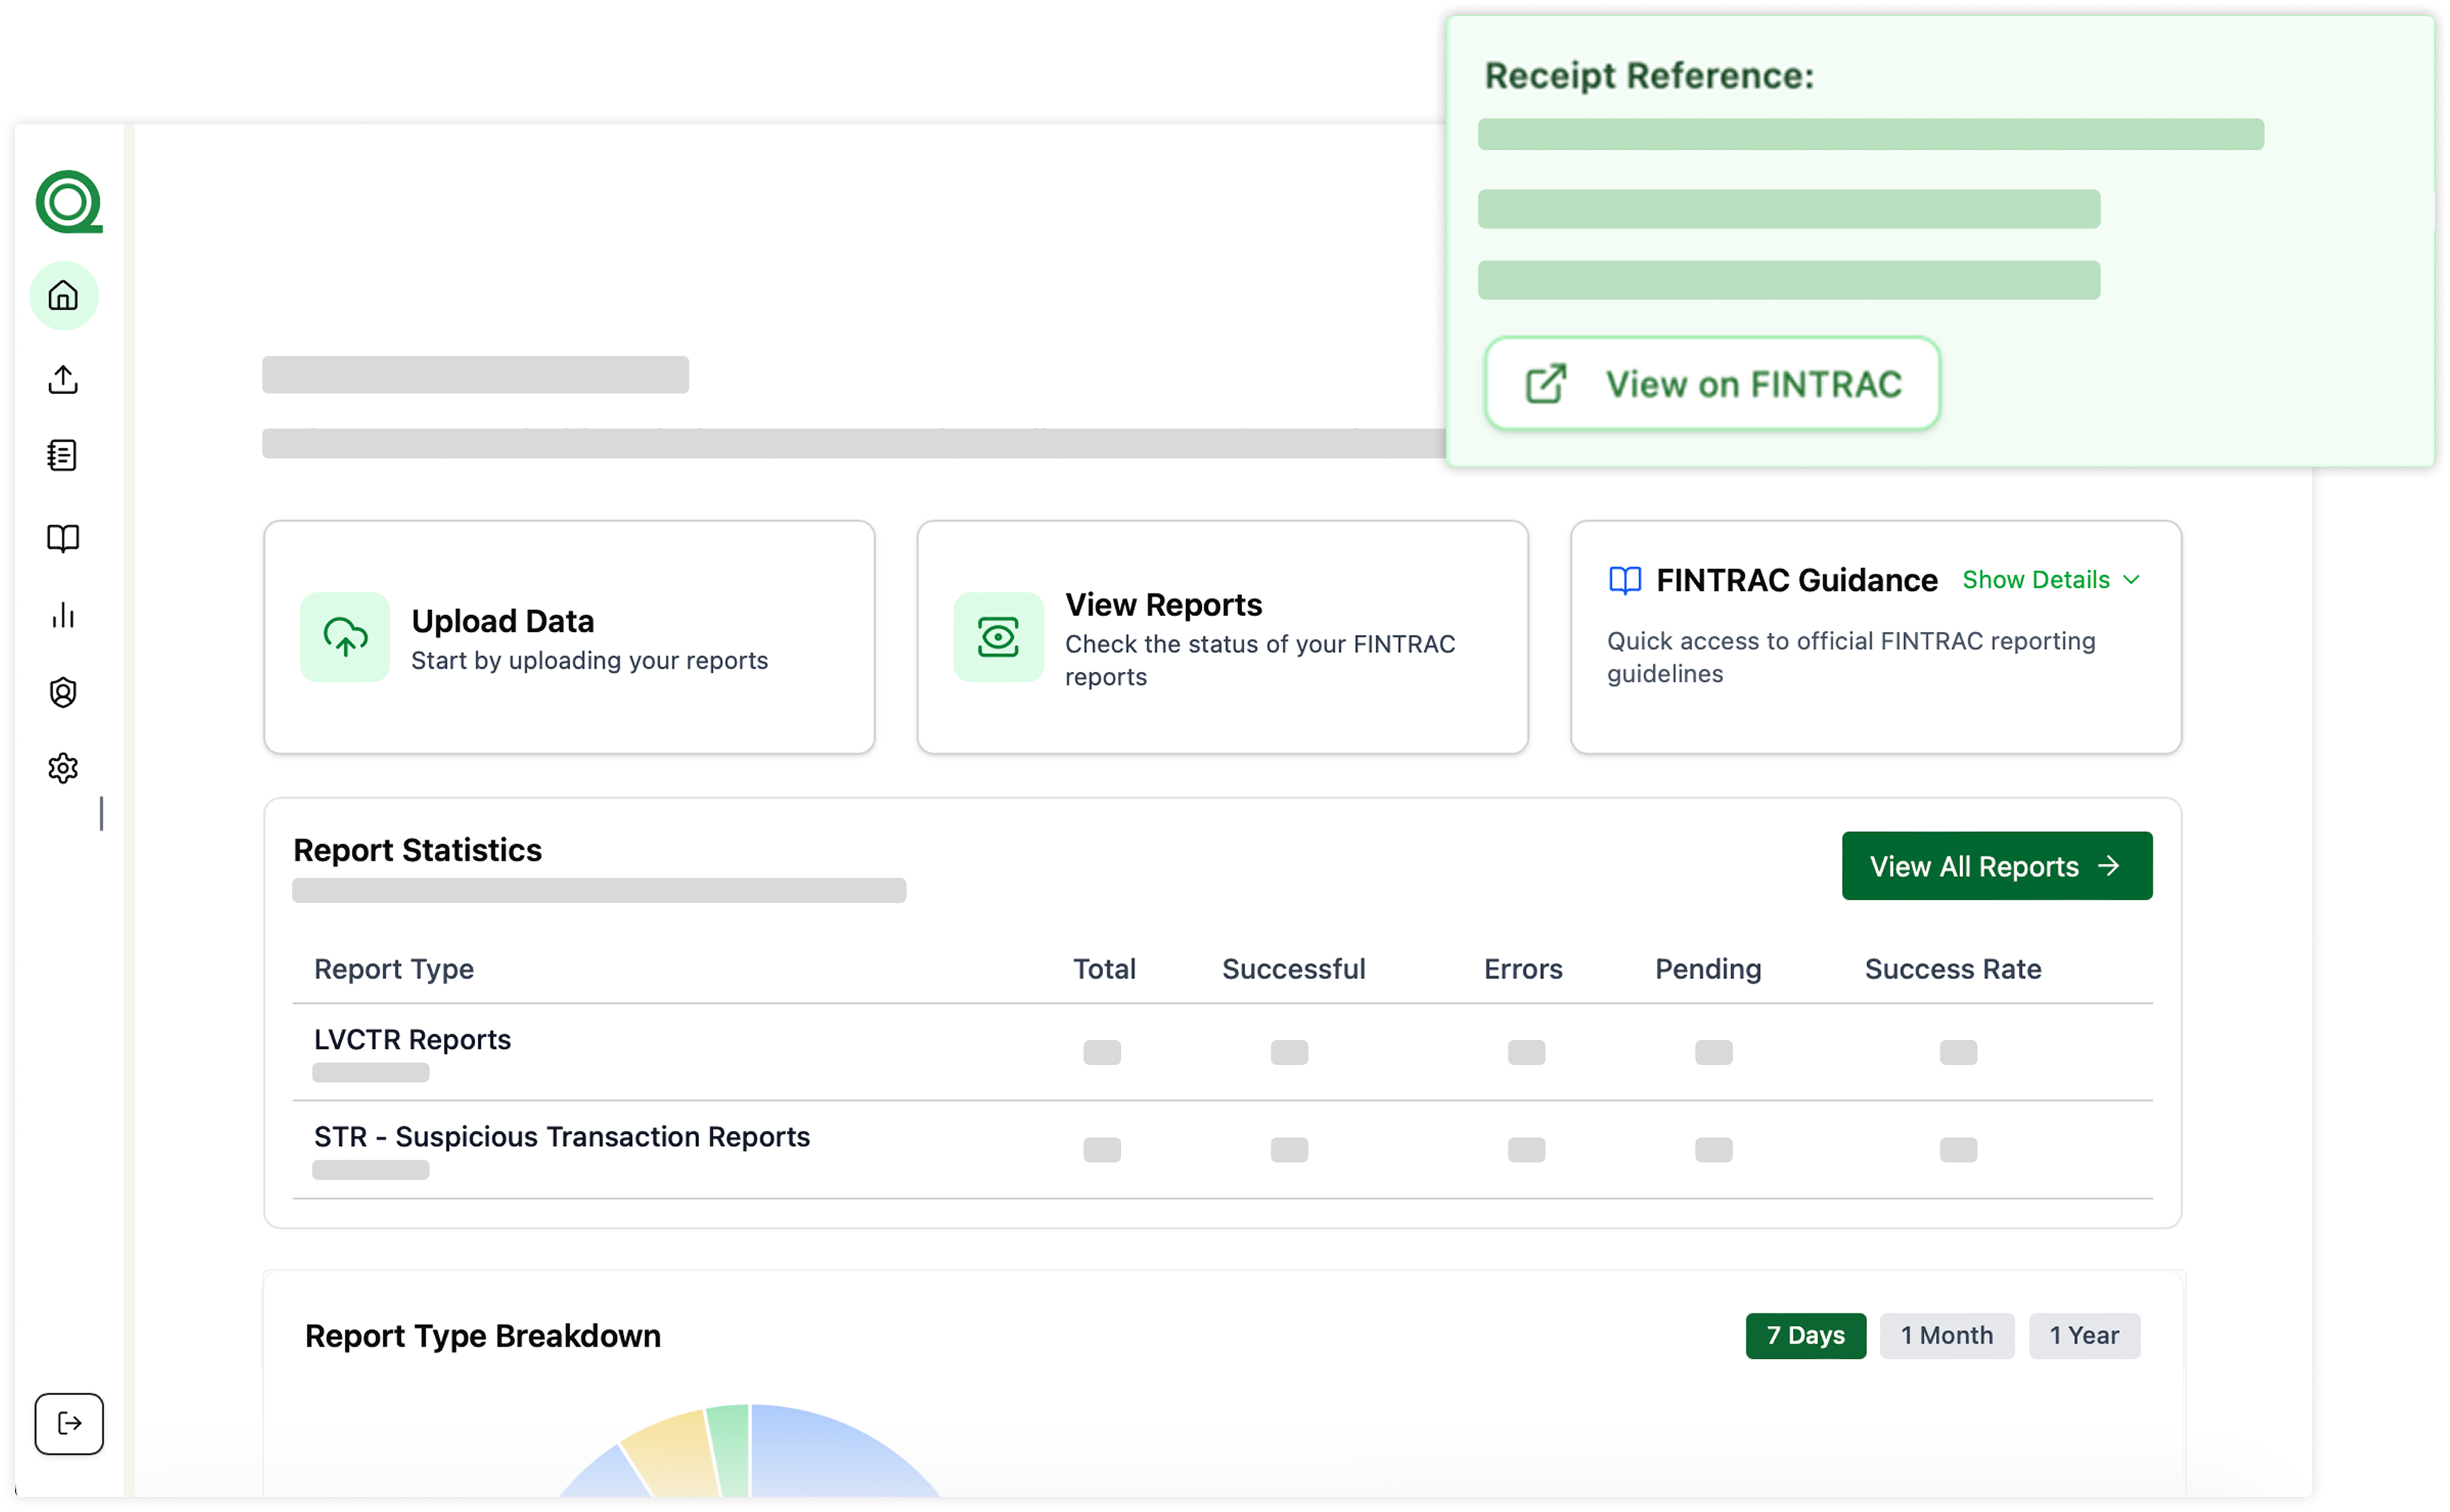Click the cloud upload icon in Upload Data
The height and width of the screenshot is (1512, 2450).
345,637
